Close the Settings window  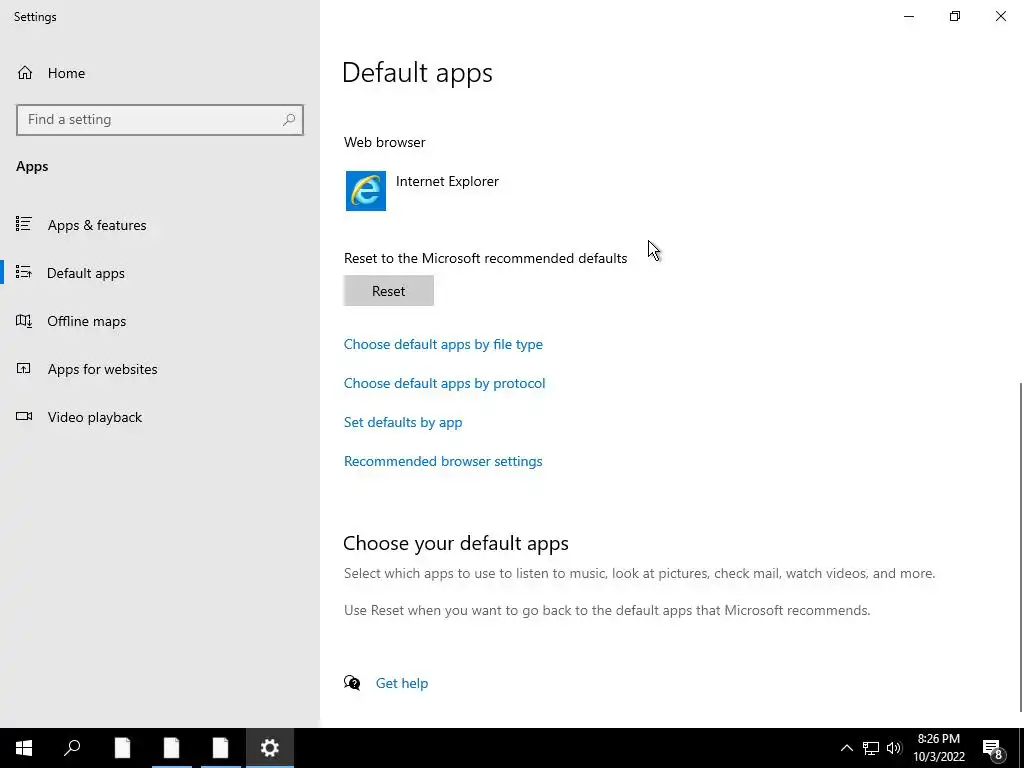click(x=1000, y=16)
